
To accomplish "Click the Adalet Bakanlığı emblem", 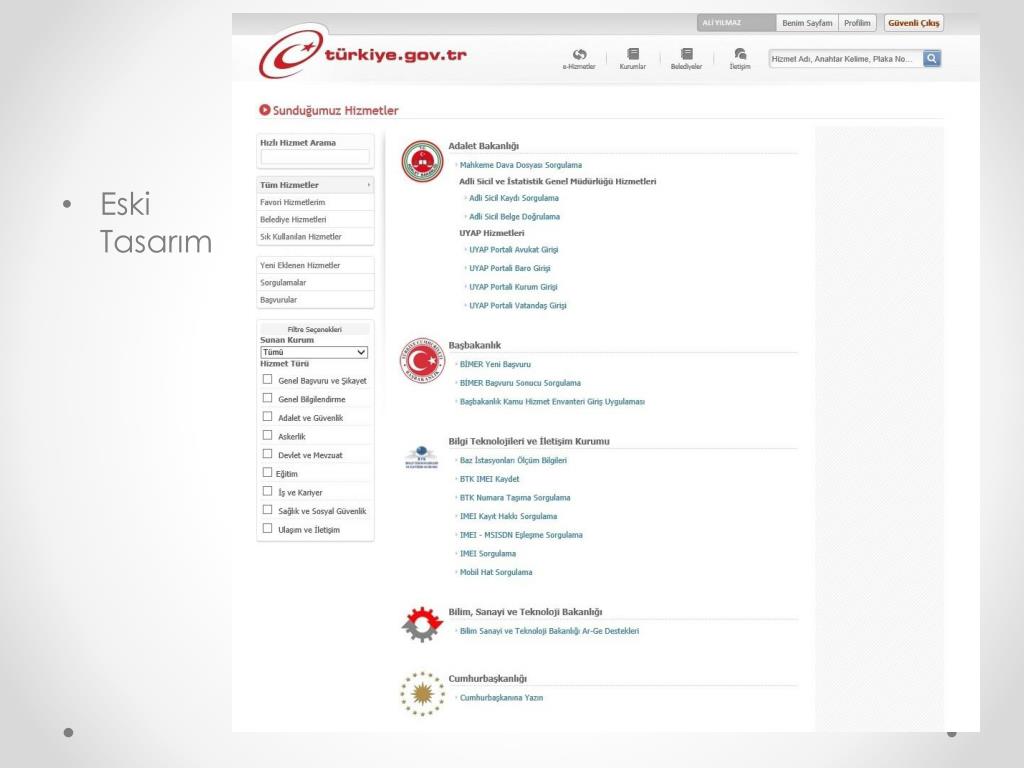I will click(422, 161).
